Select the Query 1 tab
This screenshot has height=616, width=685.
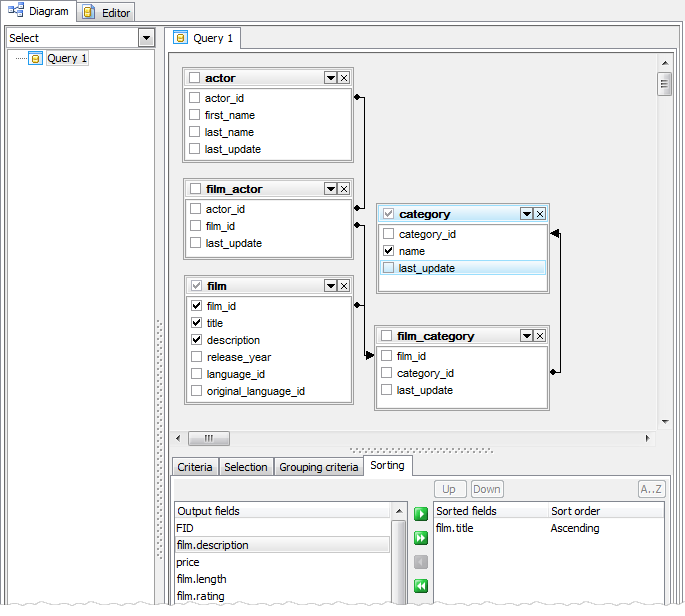tap(203, 38)
